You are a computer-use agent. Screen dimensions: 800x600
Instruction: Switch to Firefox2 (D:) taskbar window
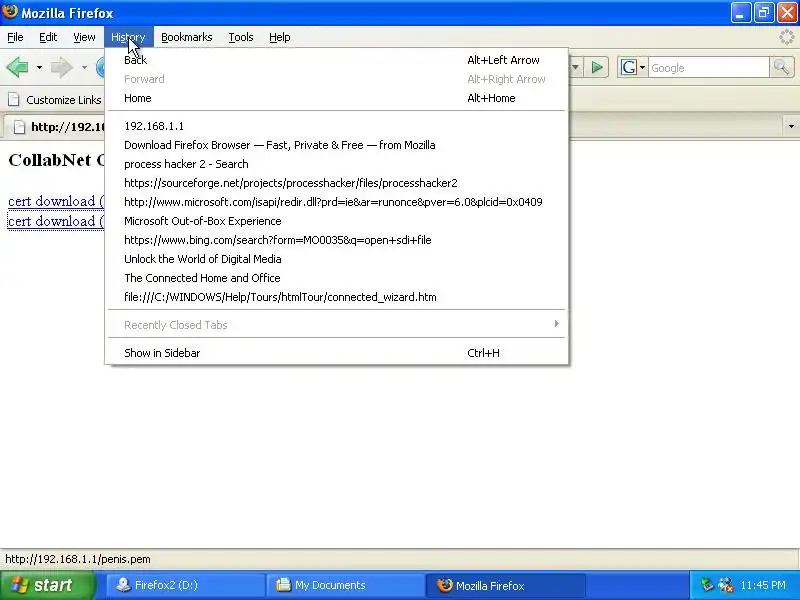tap(185, 585)
